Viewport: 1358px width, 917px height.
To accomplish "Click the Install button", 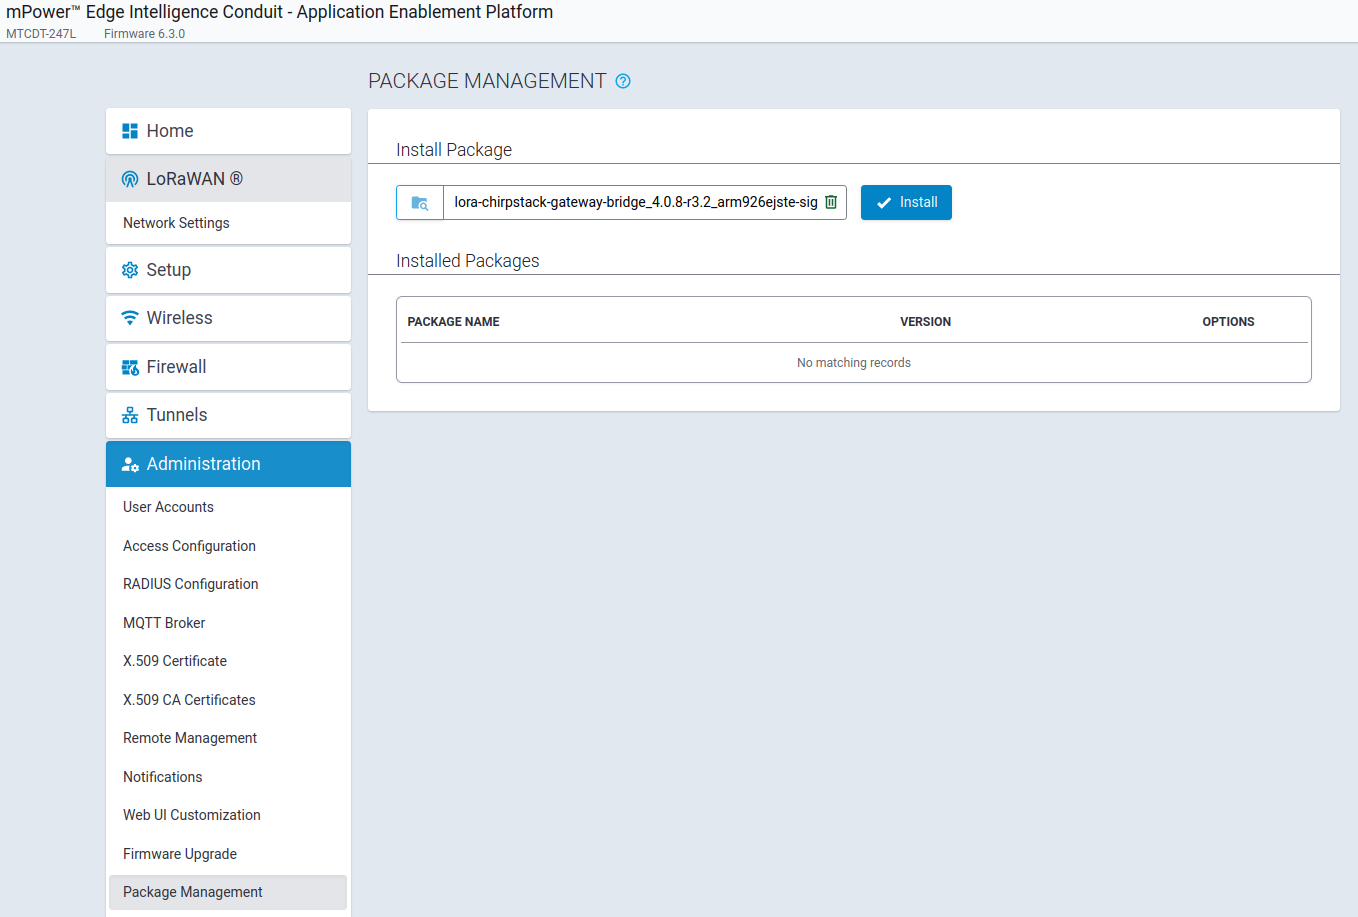I will [906, 202].
